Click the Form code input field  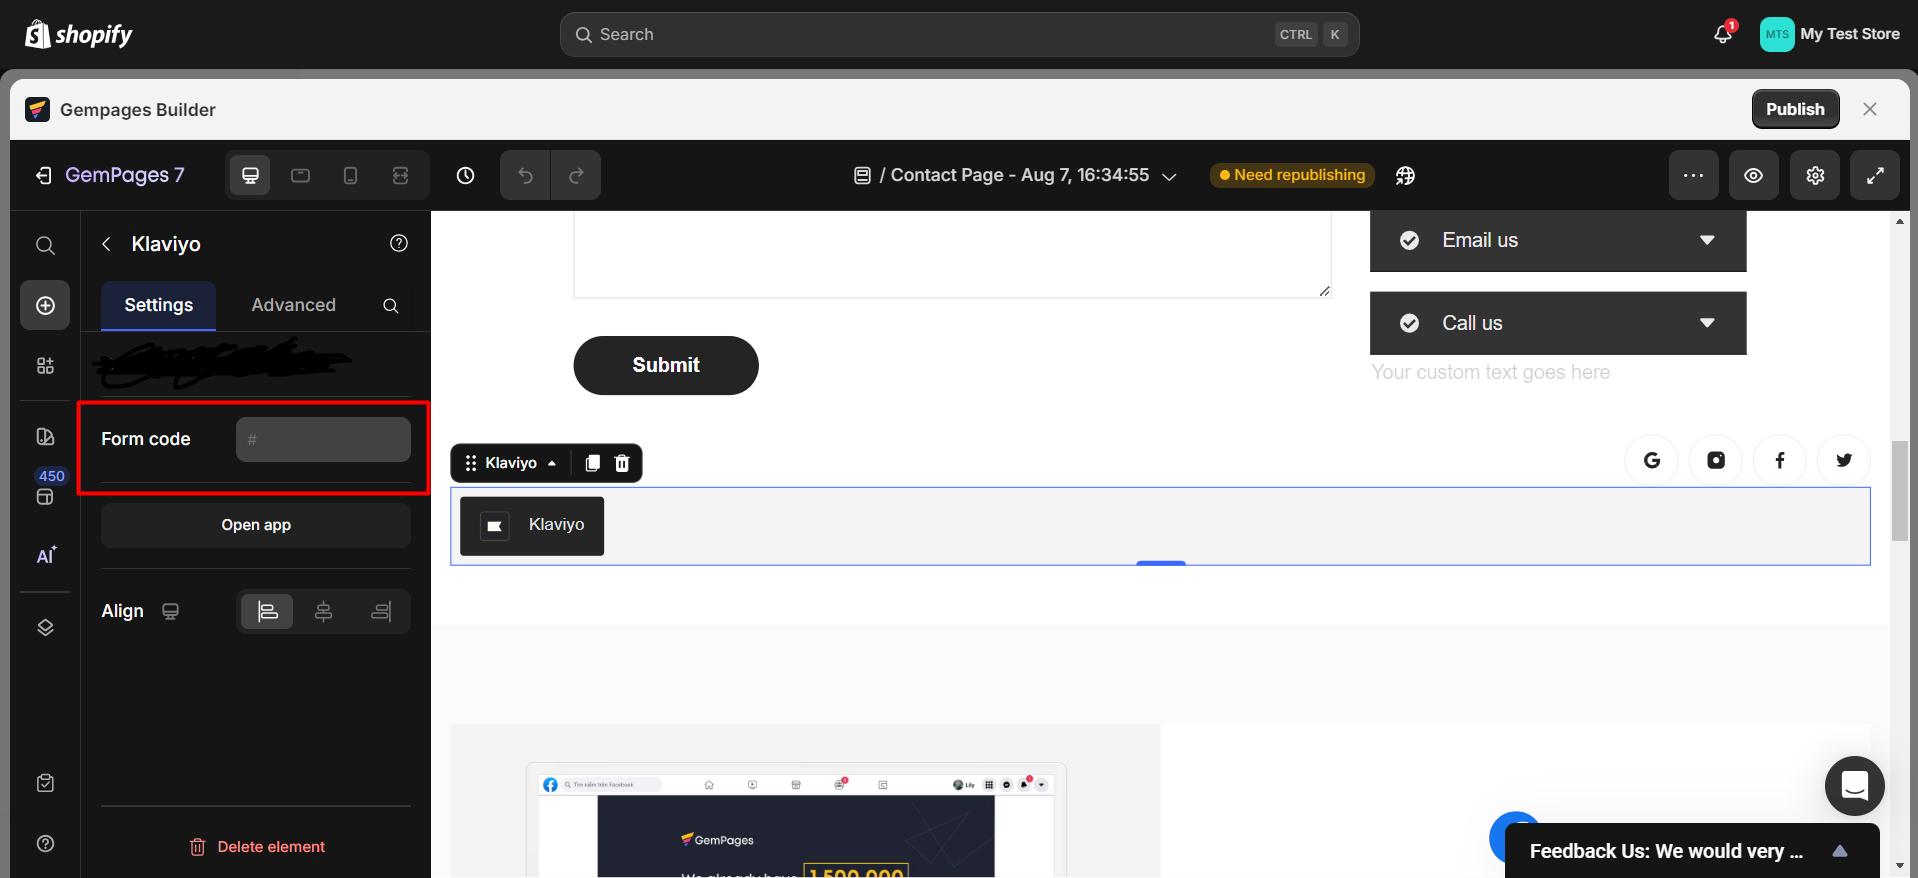pos(323,439)
